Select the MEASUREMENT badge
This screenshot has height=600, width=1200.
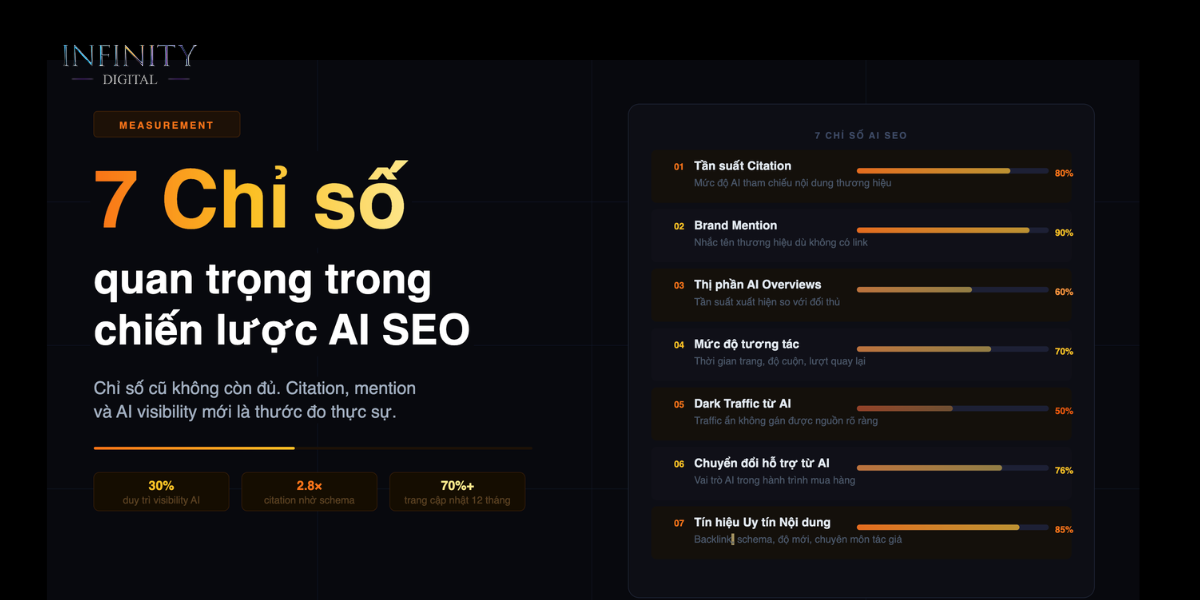click(166, 125)
